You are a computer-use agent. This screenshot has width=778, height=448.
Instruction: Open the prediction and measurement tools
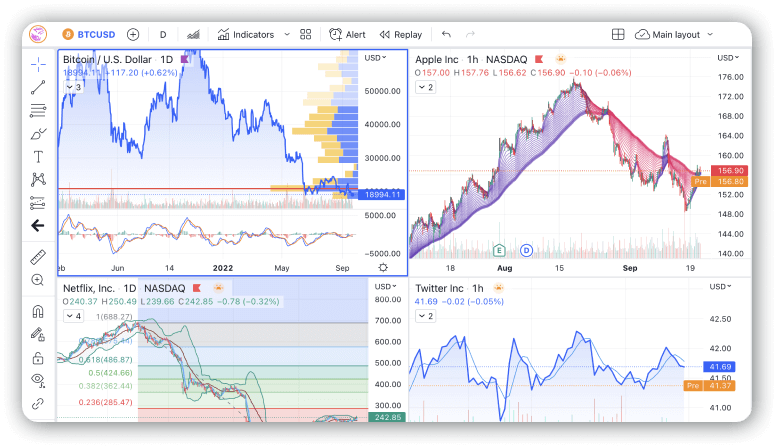38,202
